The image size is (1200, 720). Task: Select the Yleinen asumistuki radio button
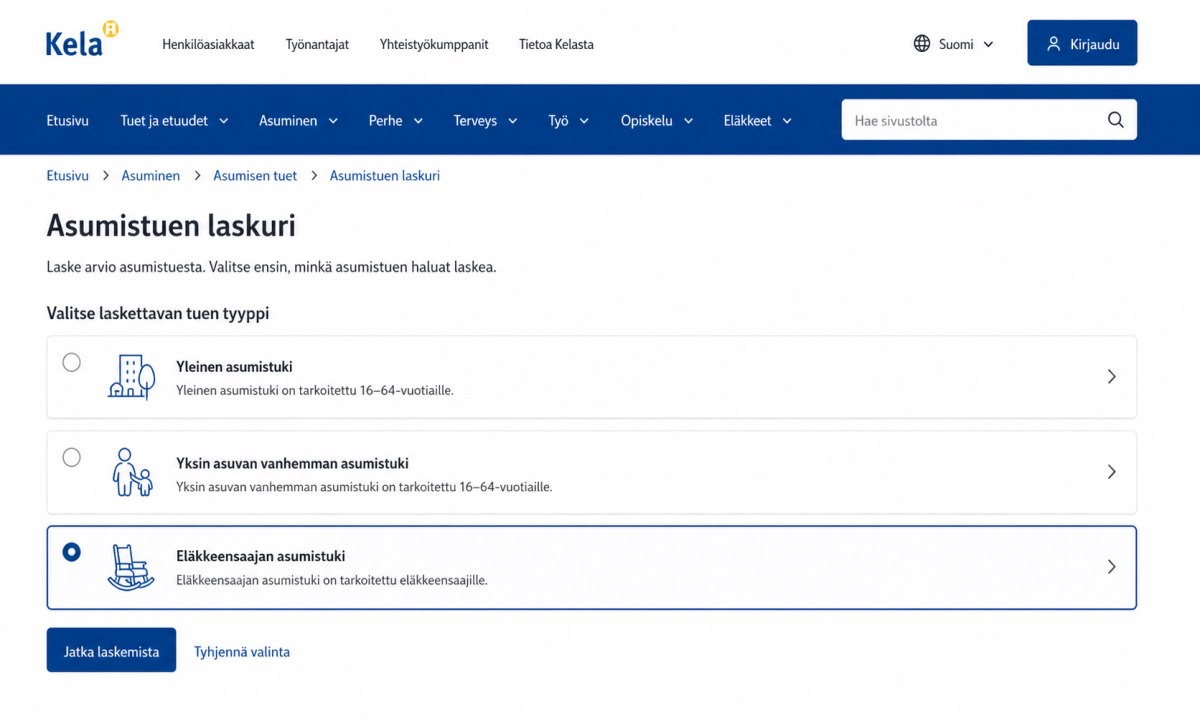coord(72,362)
